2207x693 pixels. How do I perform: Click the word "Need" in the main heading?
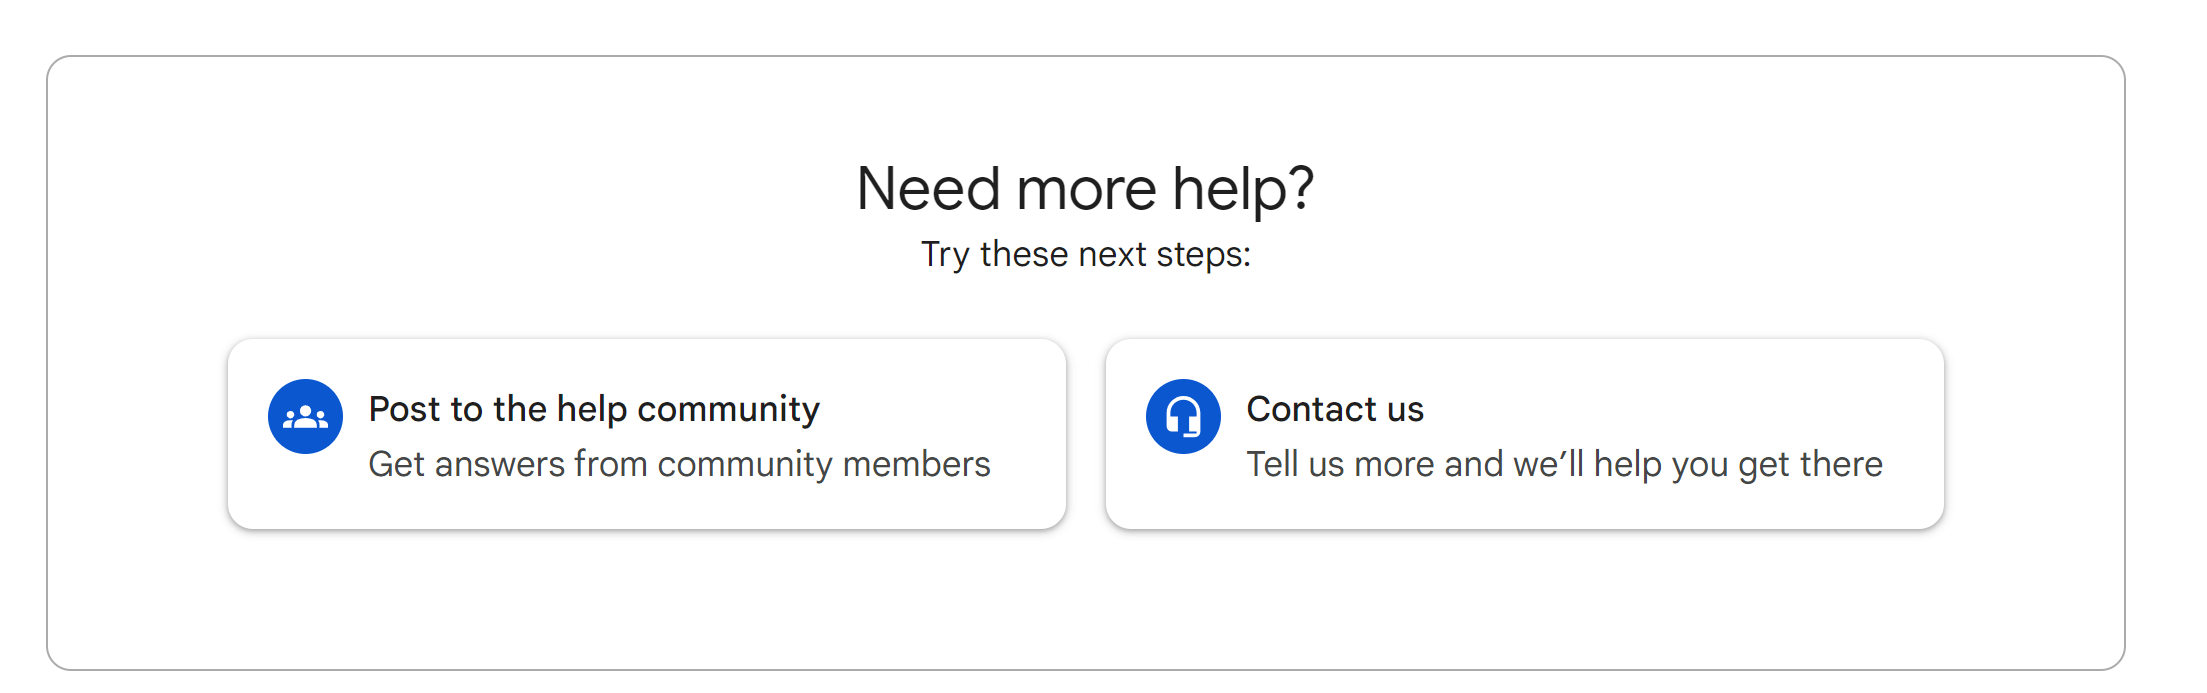pos(928,188)
